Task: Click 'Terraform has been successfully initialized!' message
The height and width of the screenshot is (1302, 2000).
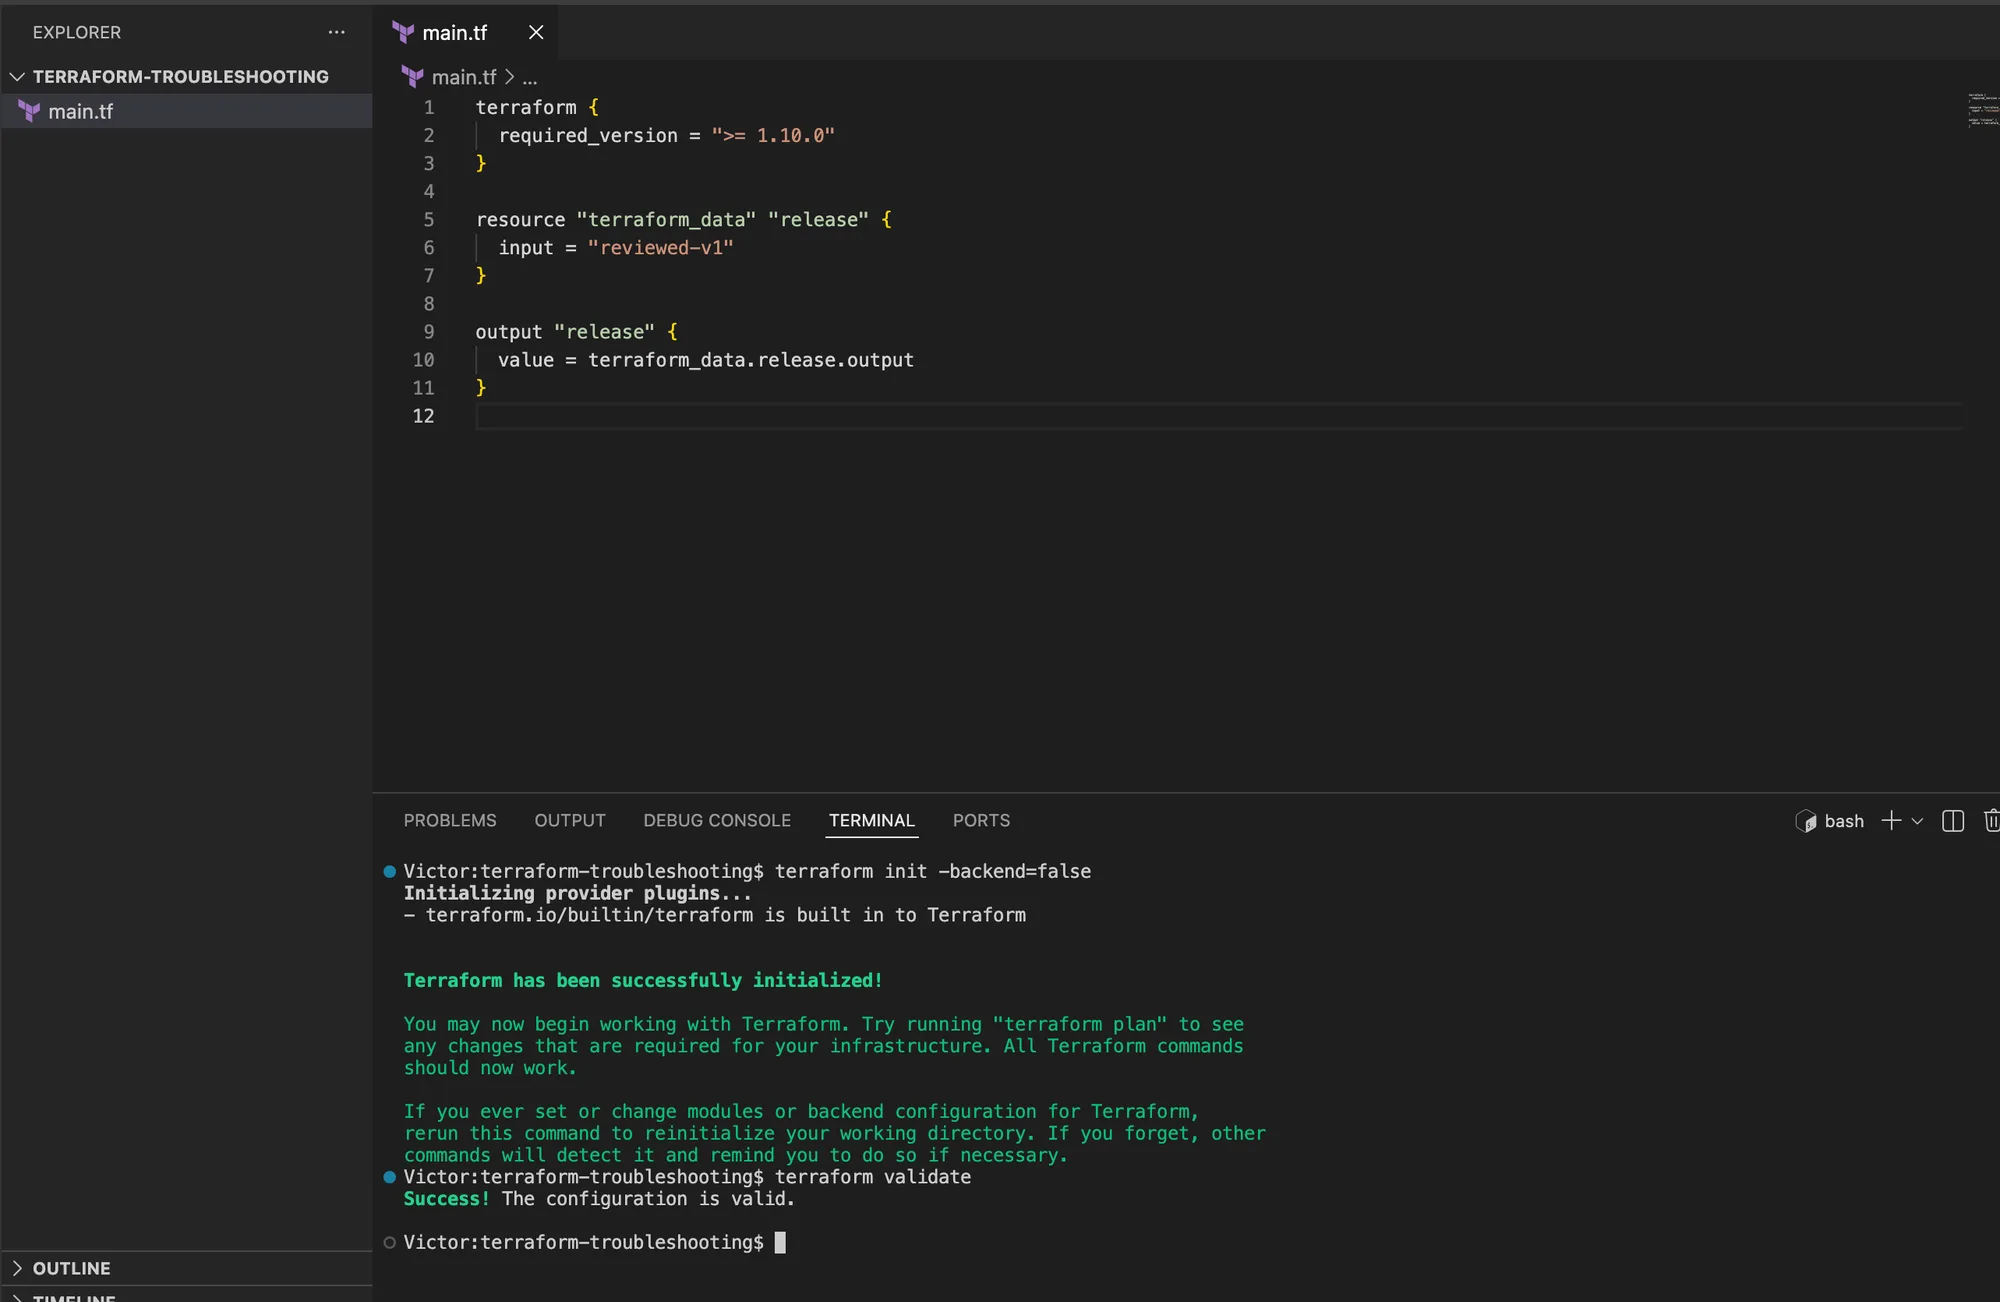Action: (x=643, y=981)
